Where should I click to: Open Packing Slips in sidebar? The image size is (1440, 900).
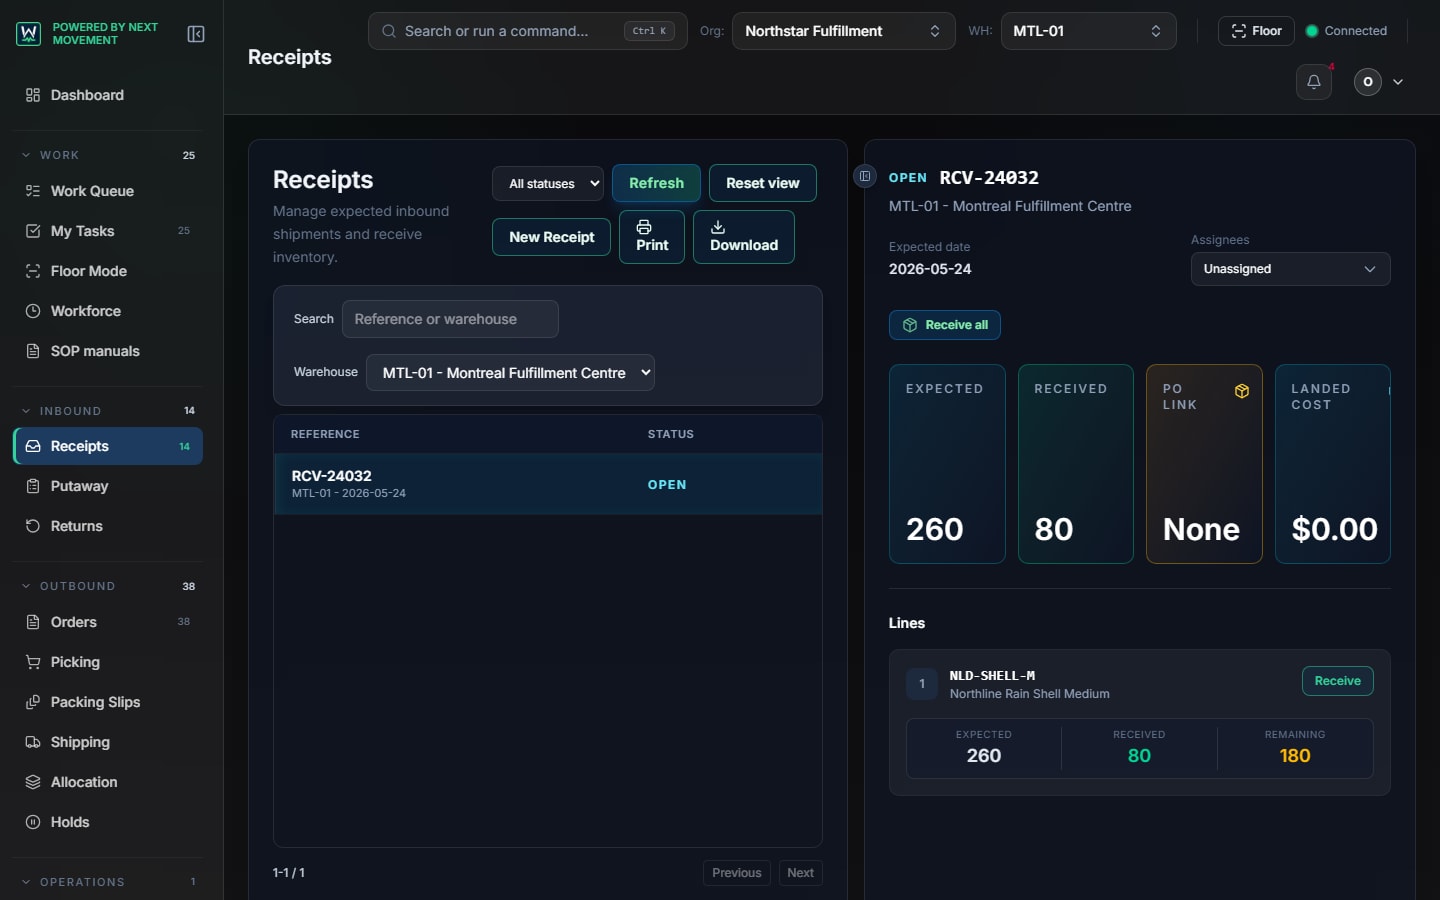click(108, 702)
